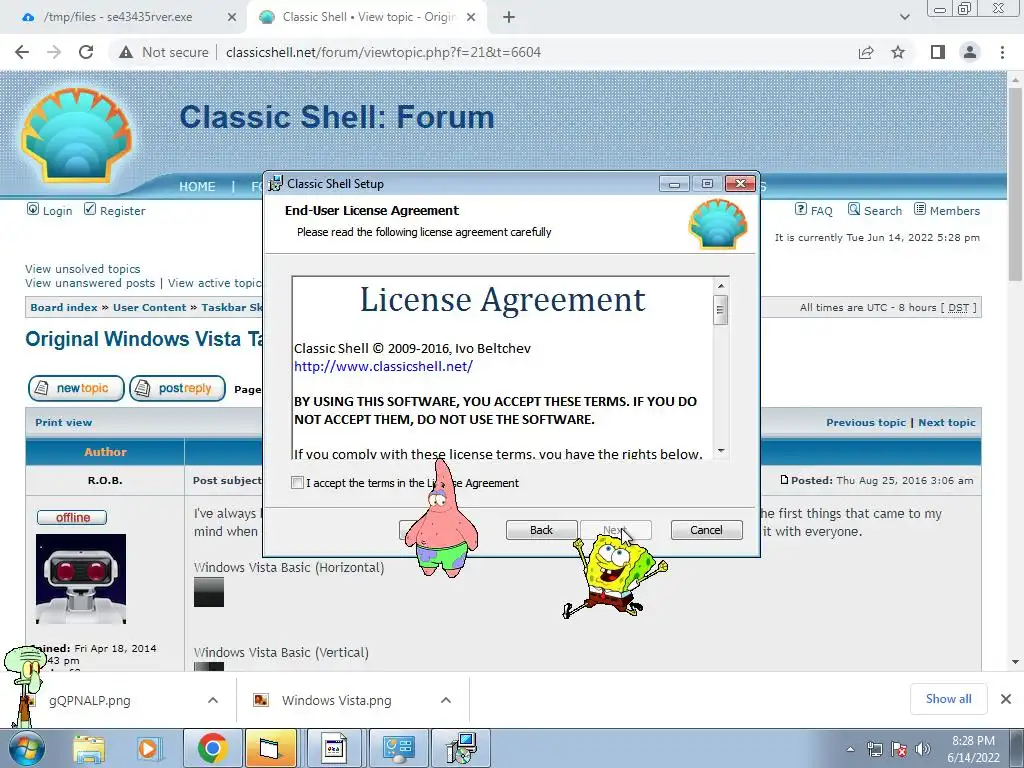Click the Classic Shell forum logo
The image size is (1024, 768).
pos(76,135)
